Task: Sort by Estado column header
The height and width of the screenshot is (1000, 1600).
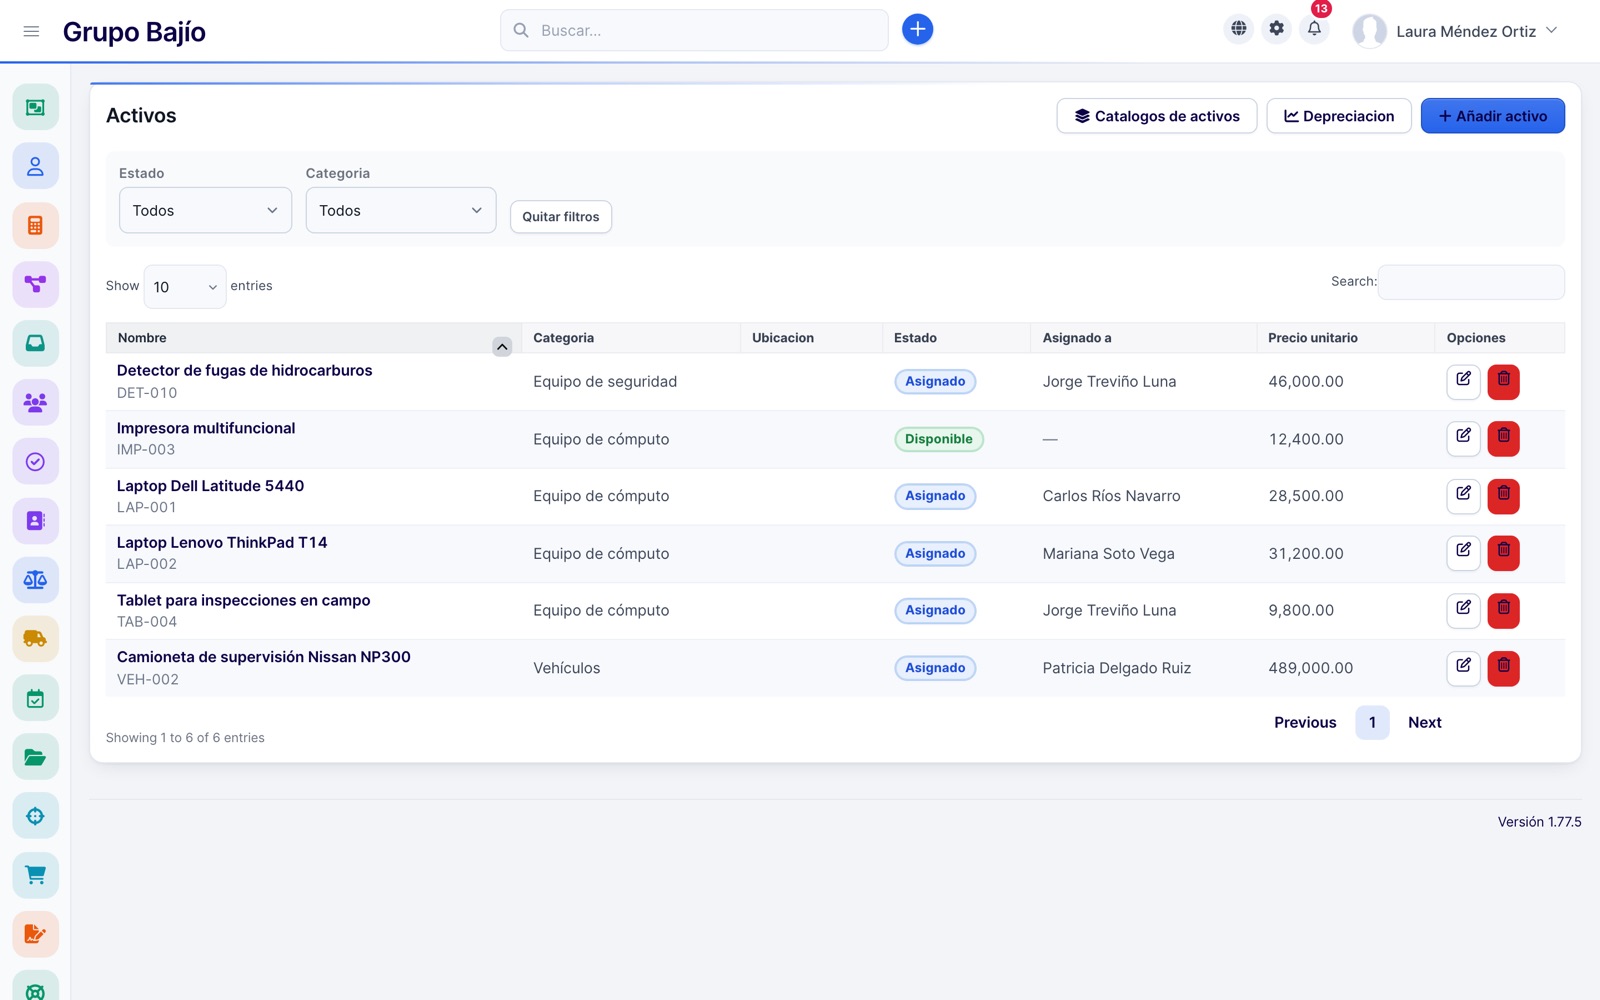Action: pos(956,338)
